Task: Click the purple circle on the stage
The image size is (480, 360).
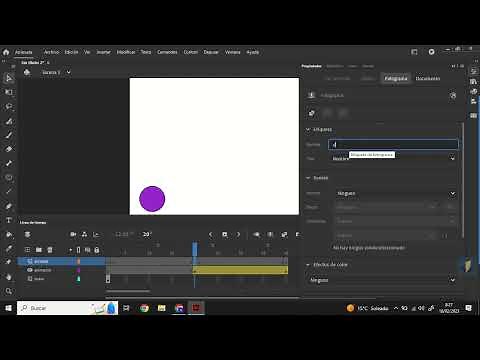Action: [152, 199]
